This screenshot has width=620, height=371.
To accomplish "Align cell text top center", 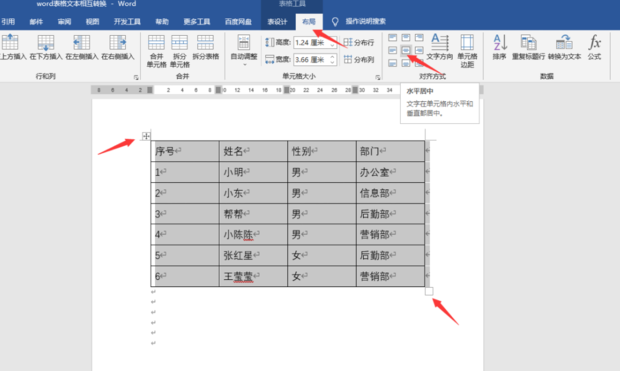I will 406,38.
